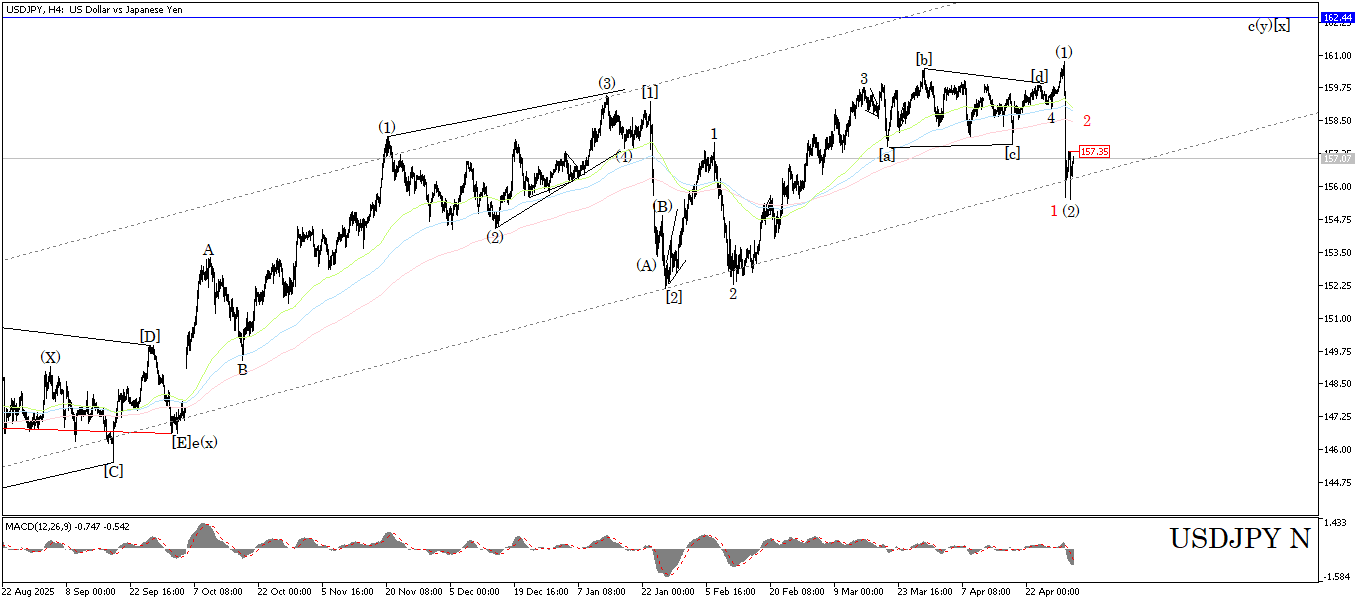
Task: Click the 22 Jan 00:00 date label
Action: [x=668, y=591]
